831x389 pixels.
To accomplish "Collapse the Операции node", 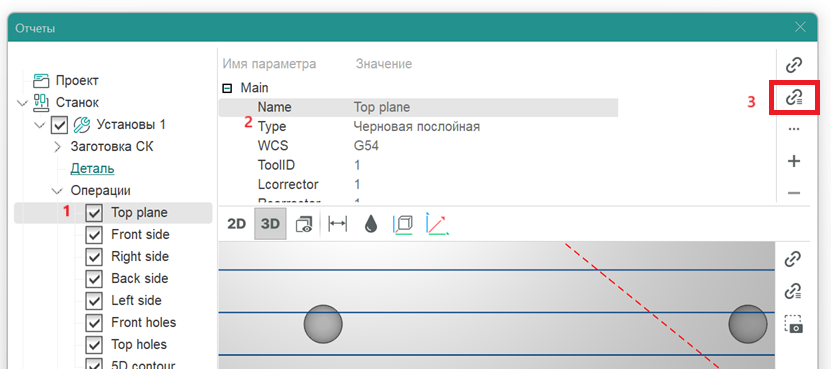I will (x=57, y=191).
